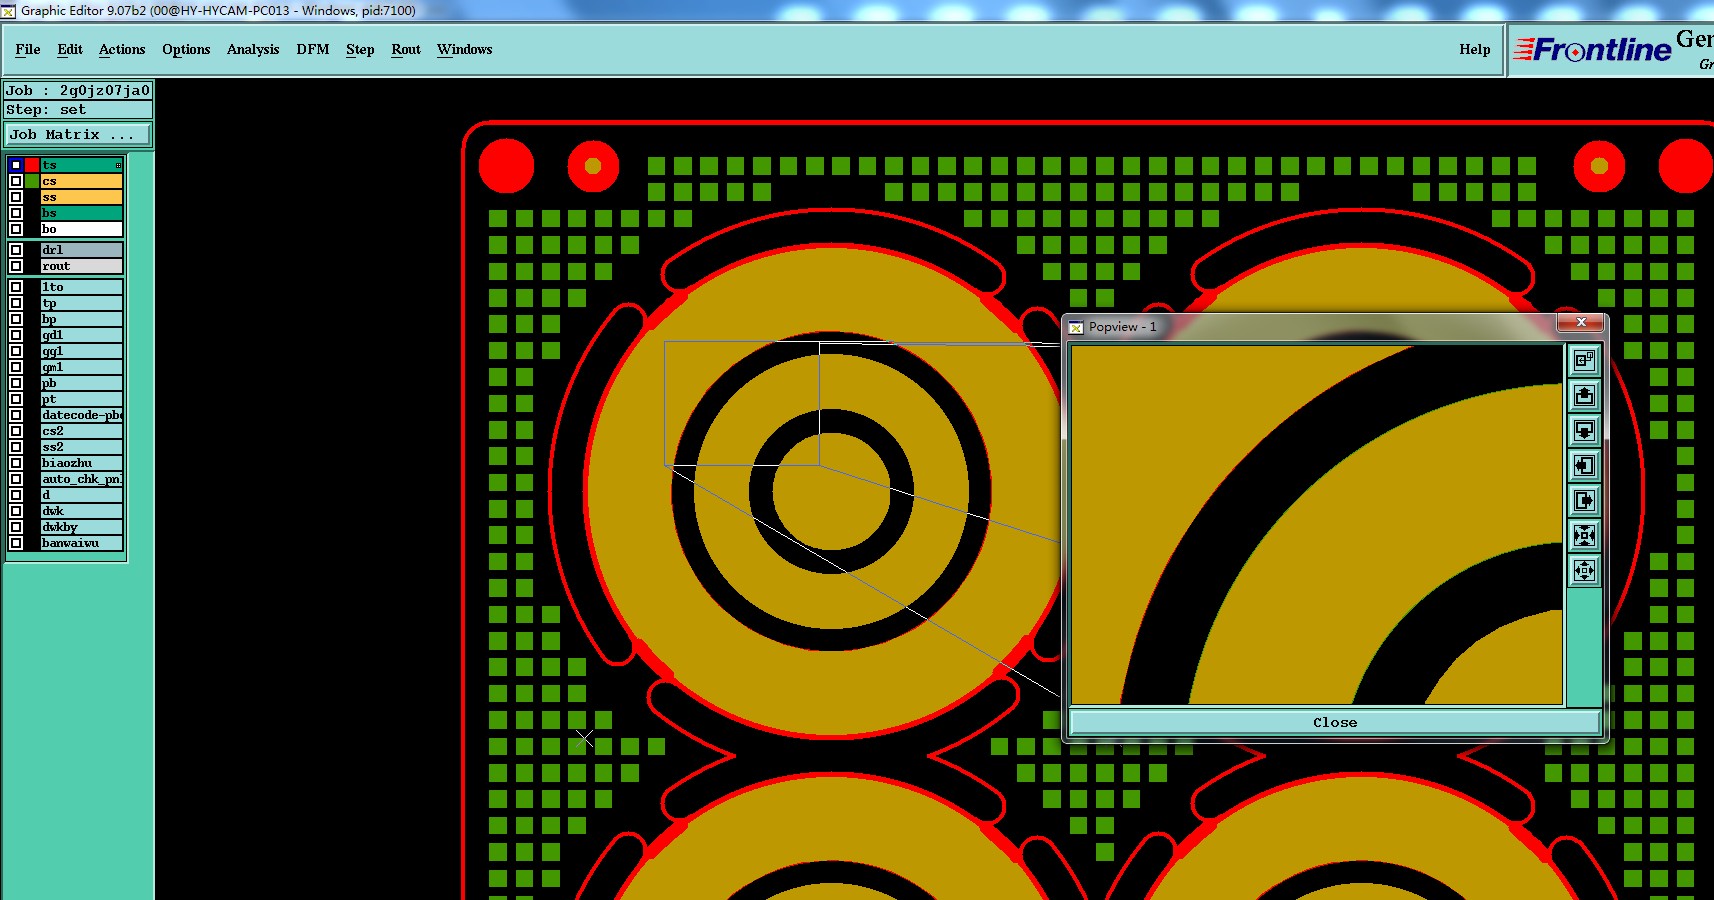Image resolution: width=1714 pixels, height=900 pixels.
Task: Click the Job name field 2g0jz07ja0
Action: [x=78, y=90]
